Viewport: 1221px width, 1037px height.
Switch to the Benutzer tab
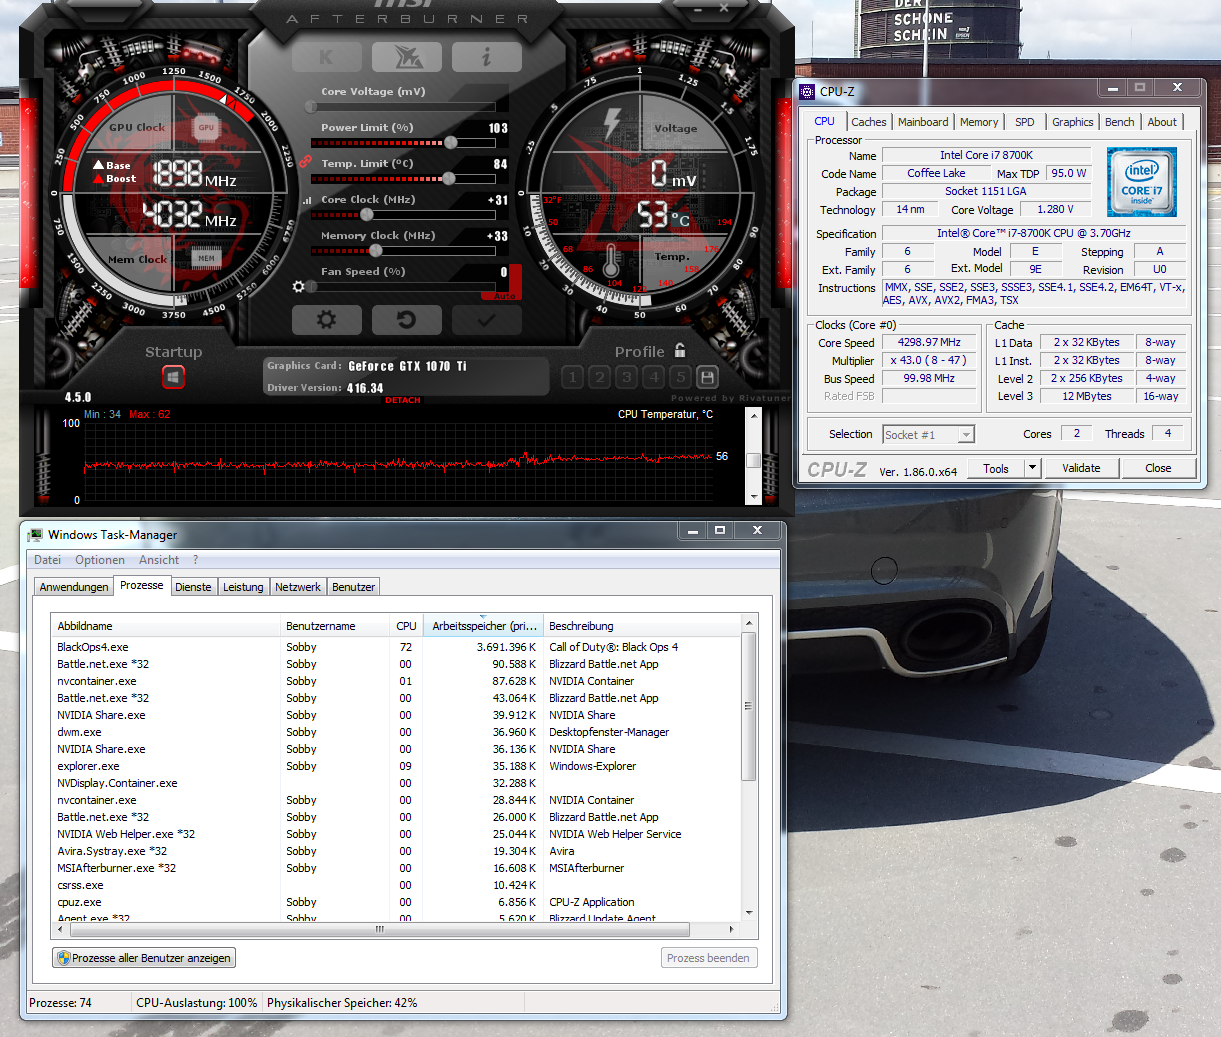click(x=353, y=587)
